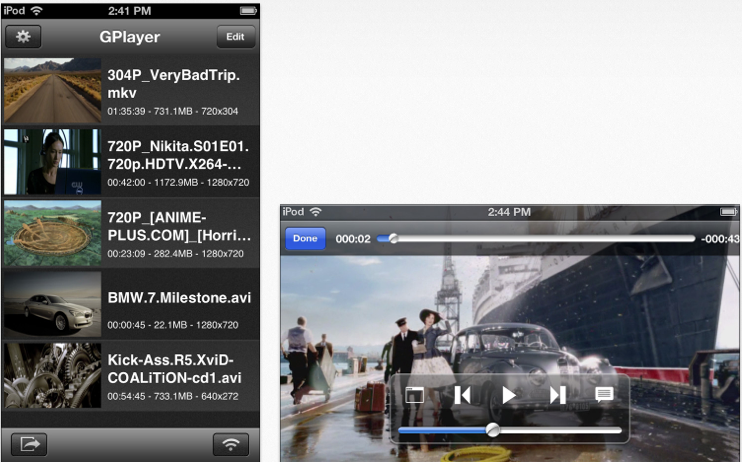Click the Play button in player controls
The height and width of the screenshot is (462, 742).
pyautogui.click(x=509, y=395)
